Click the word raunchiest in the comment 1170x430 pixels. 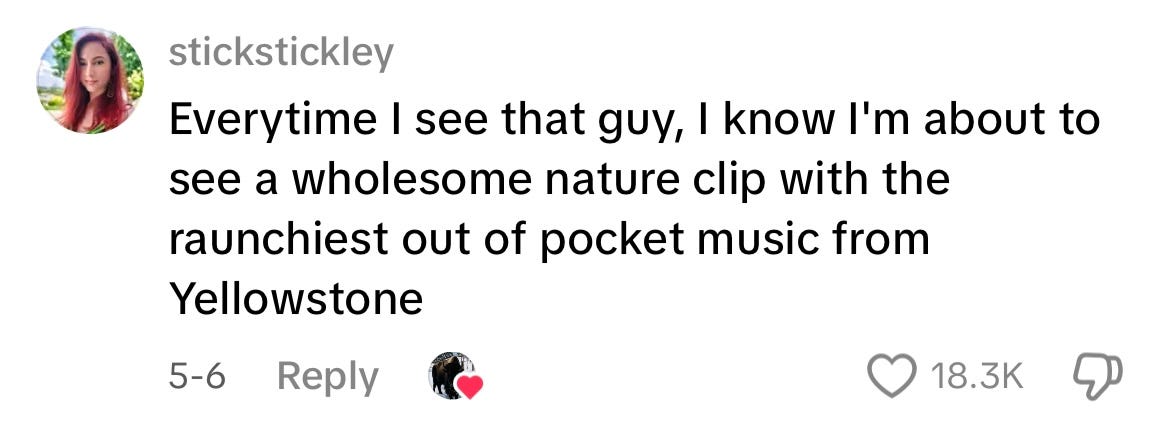(x=278, y=240)
